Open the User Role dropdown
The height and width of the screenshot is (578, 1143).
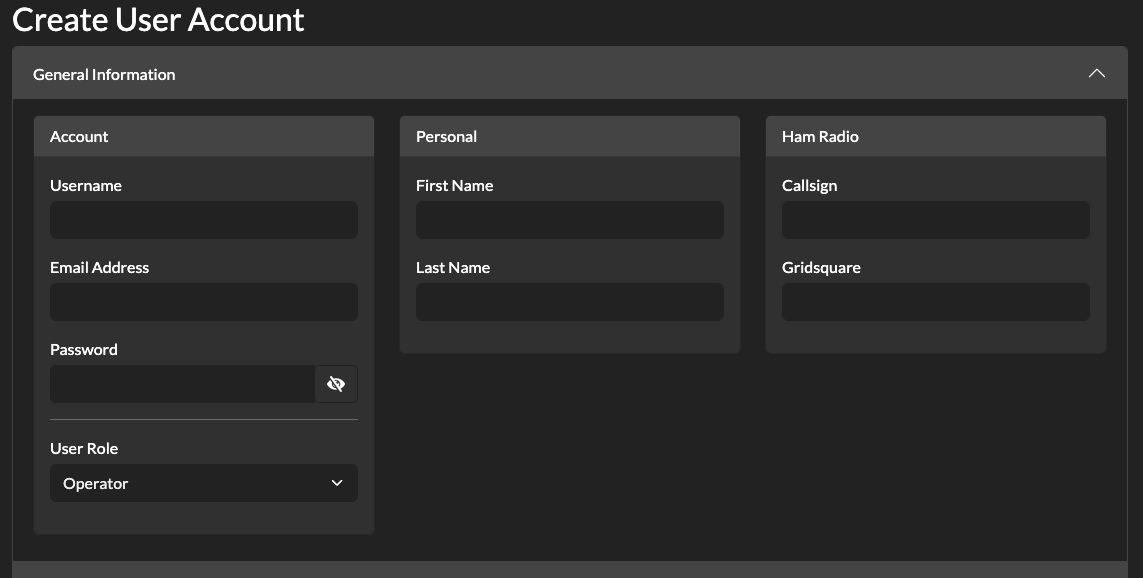[204, 483]
